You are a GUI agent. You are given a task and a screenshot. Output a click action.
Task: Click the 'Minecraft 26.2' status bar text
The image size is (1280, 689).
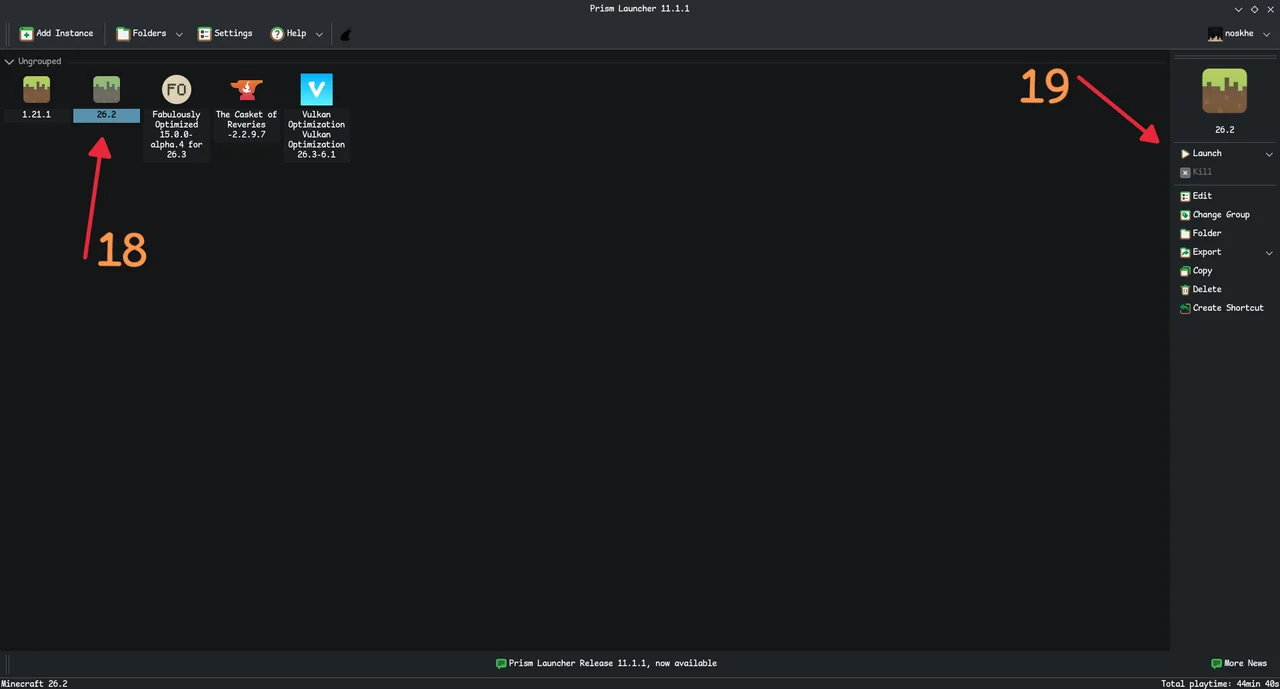tap(34, 684)
